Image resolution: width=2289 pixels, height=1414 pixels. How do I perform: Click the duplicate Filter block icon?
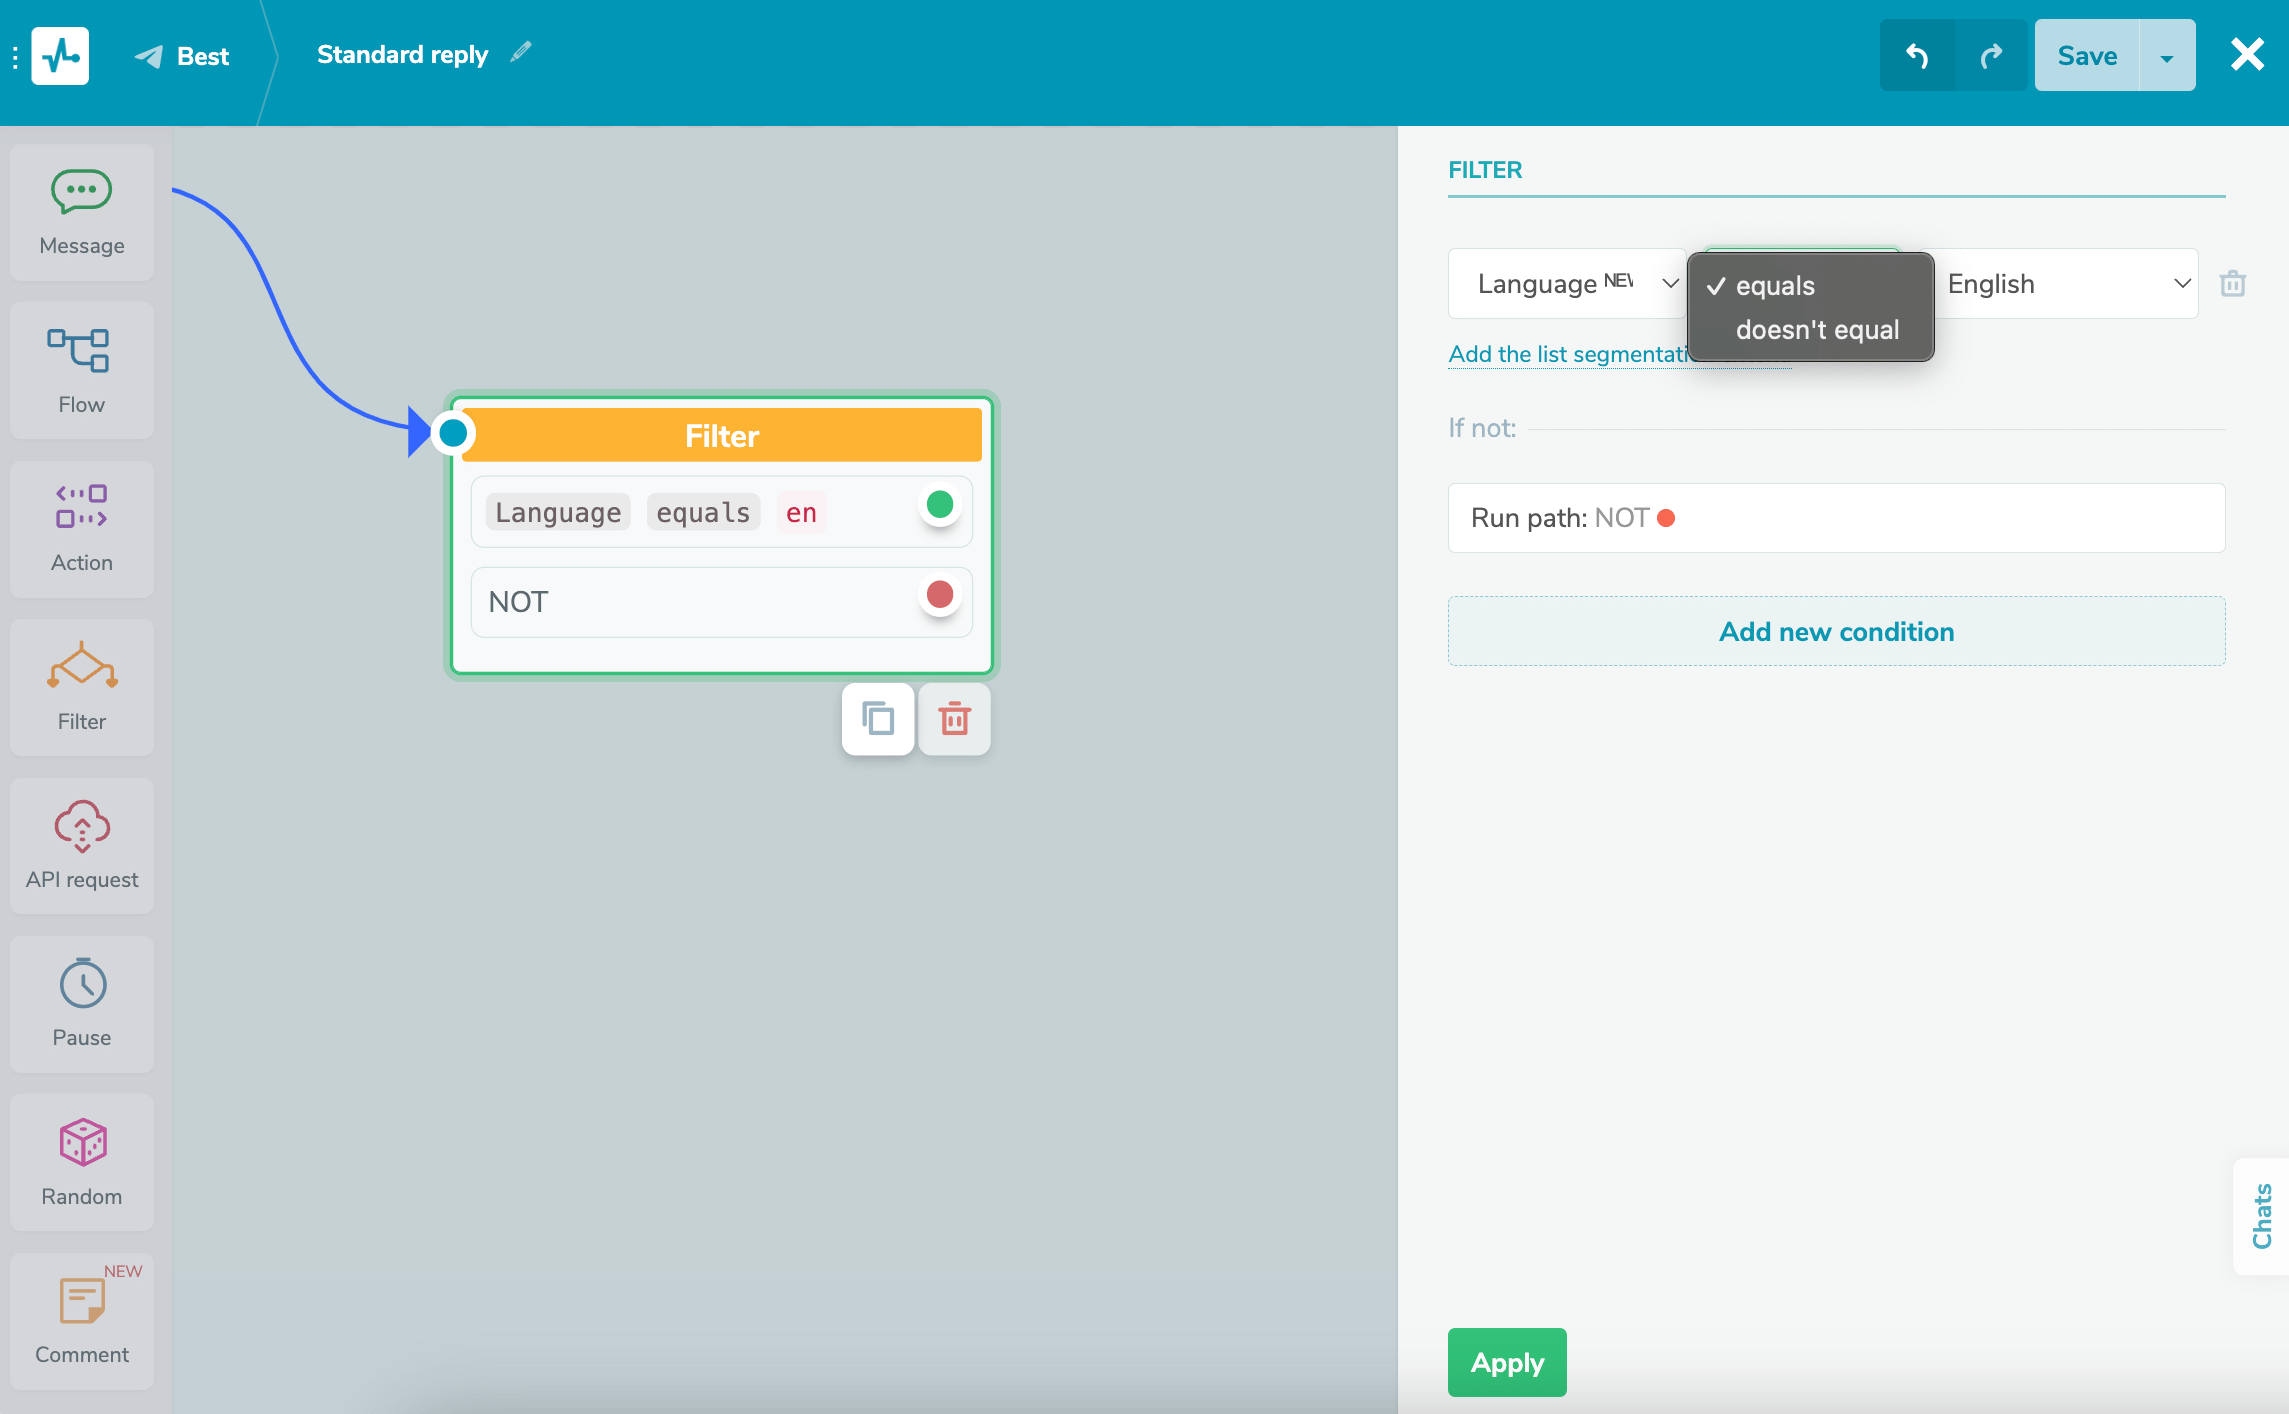pyautogui.click(x=878, y=719)
